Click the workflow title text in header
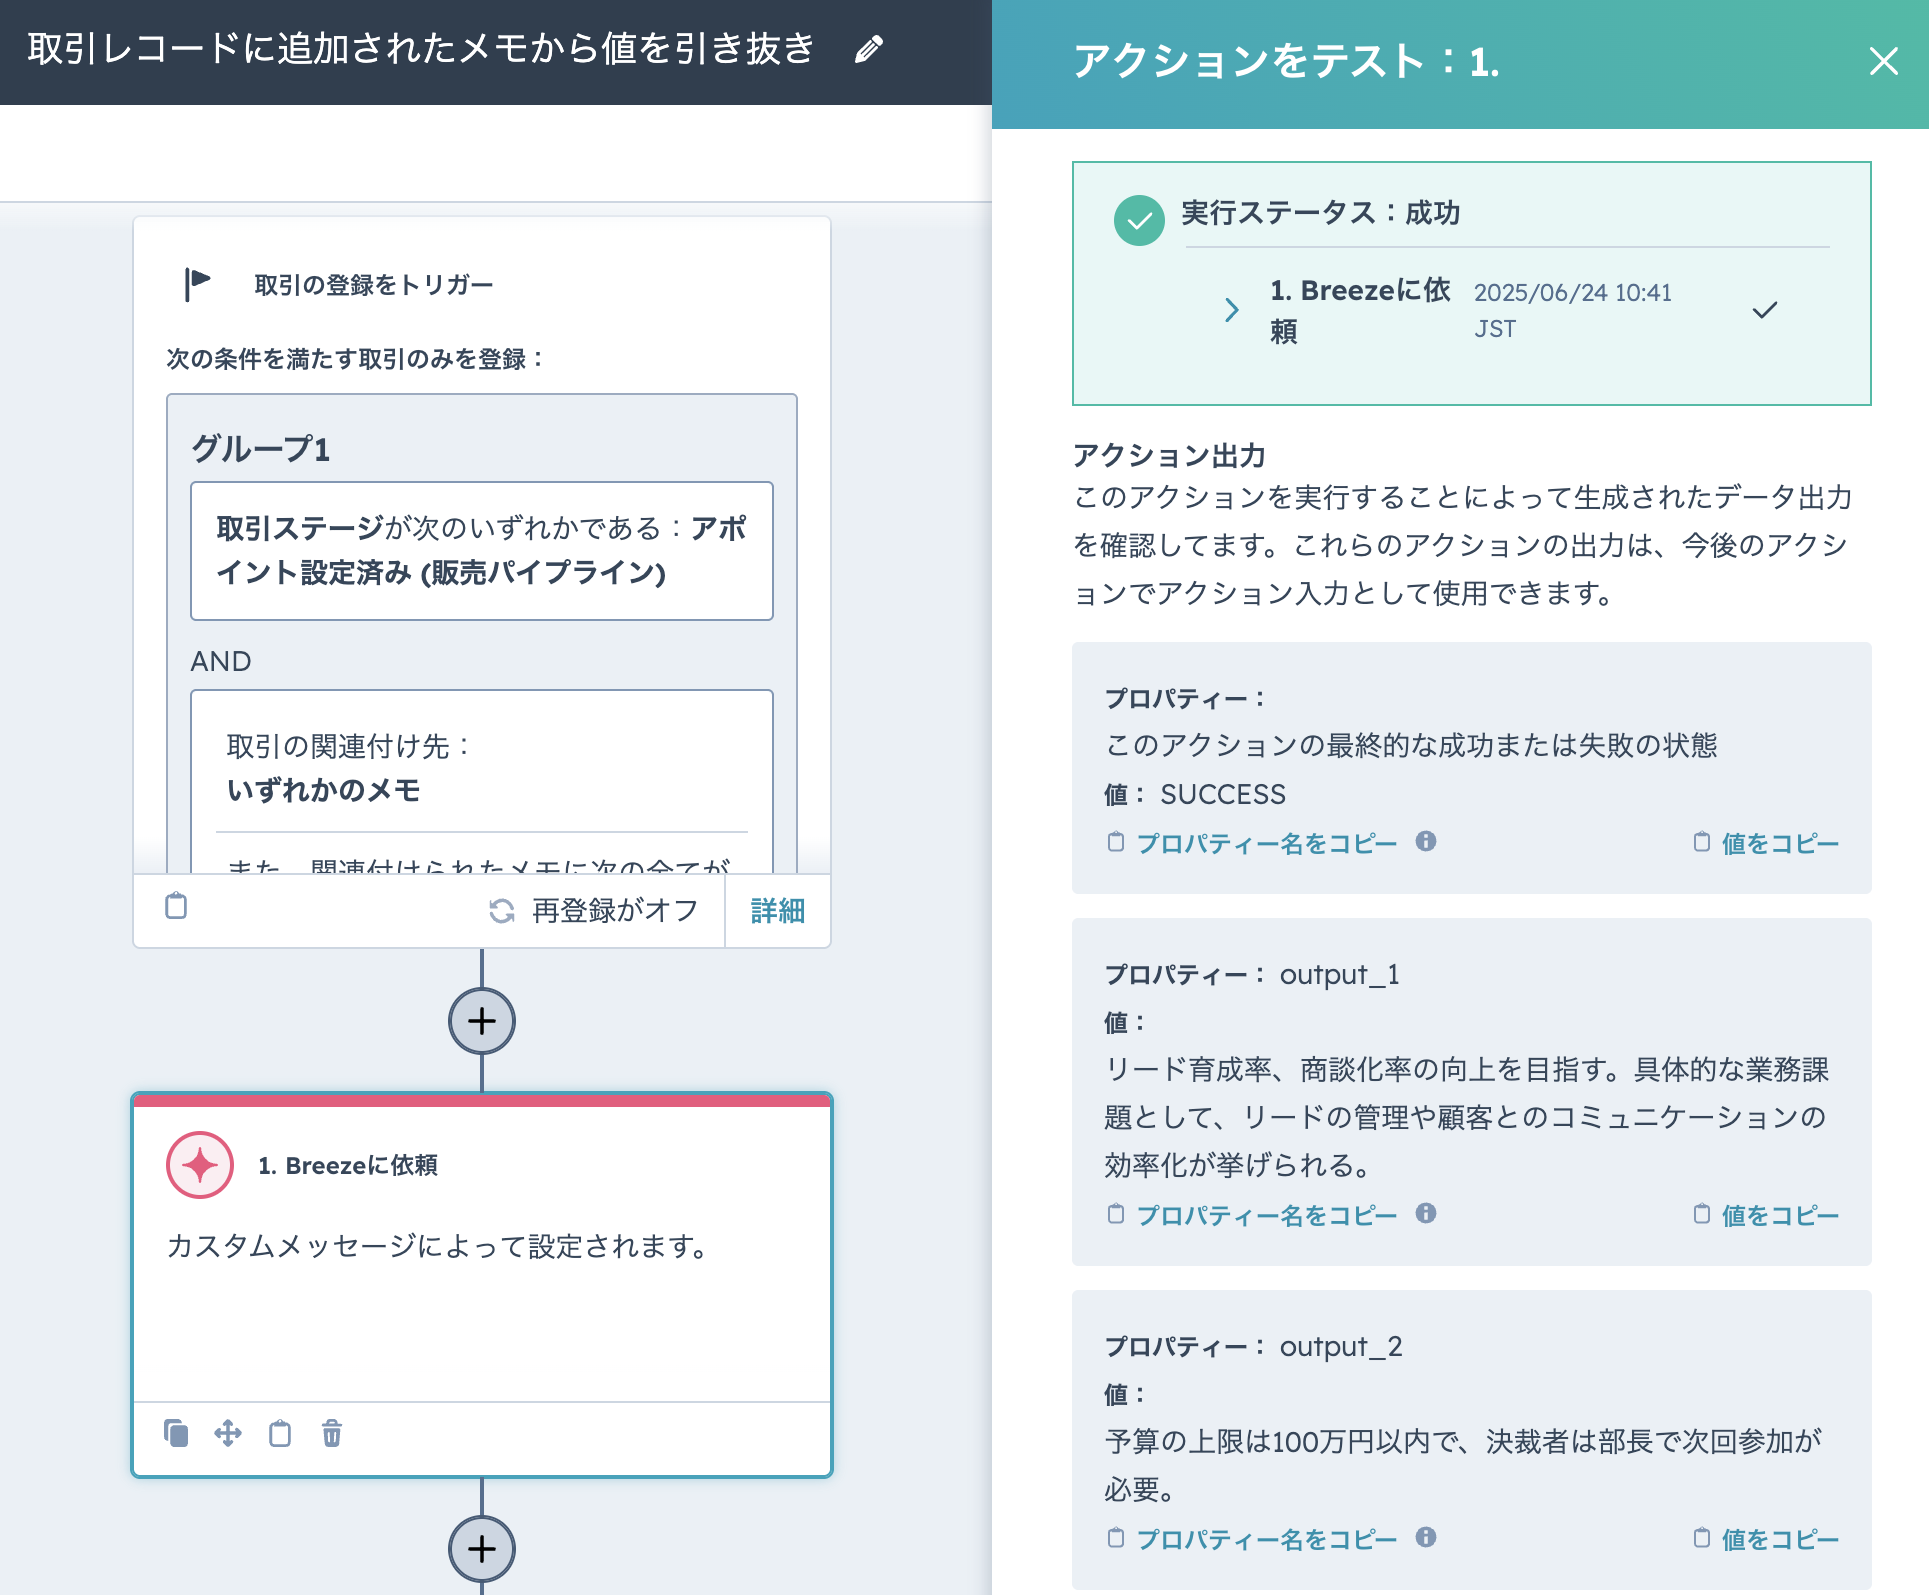Image resolution: width=1929 pixels, height=1595 pixels. point(422,49)
